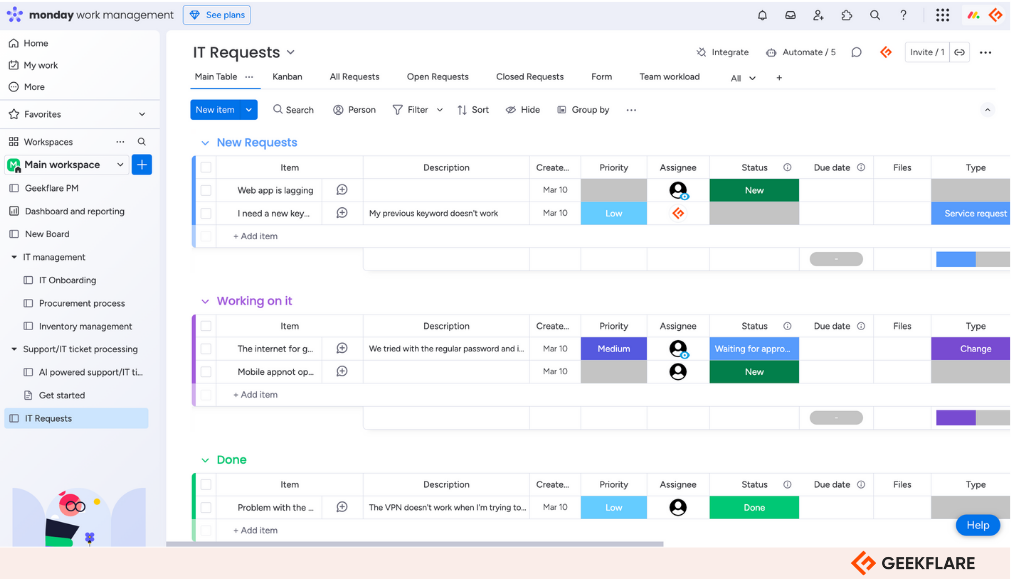
Task: Tick checkbox for Mobile appnot op... row
Action: [x=206, y=372]
